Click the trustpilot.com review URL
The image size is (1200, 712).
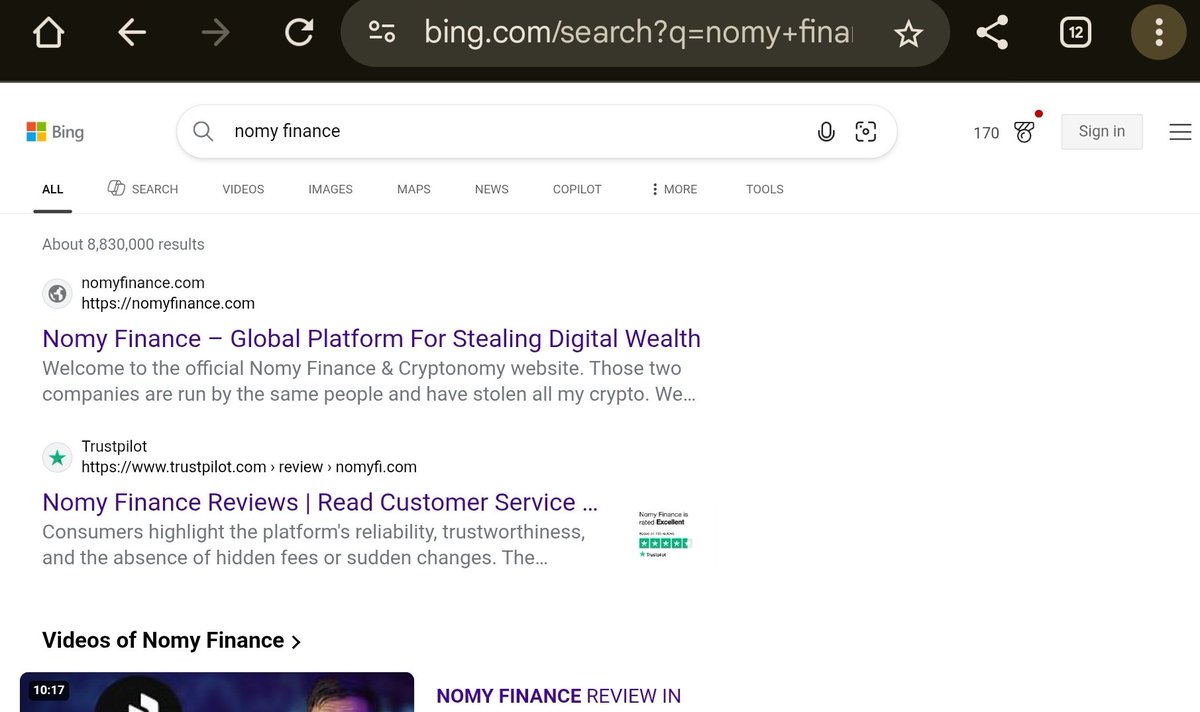click(249, 467)
